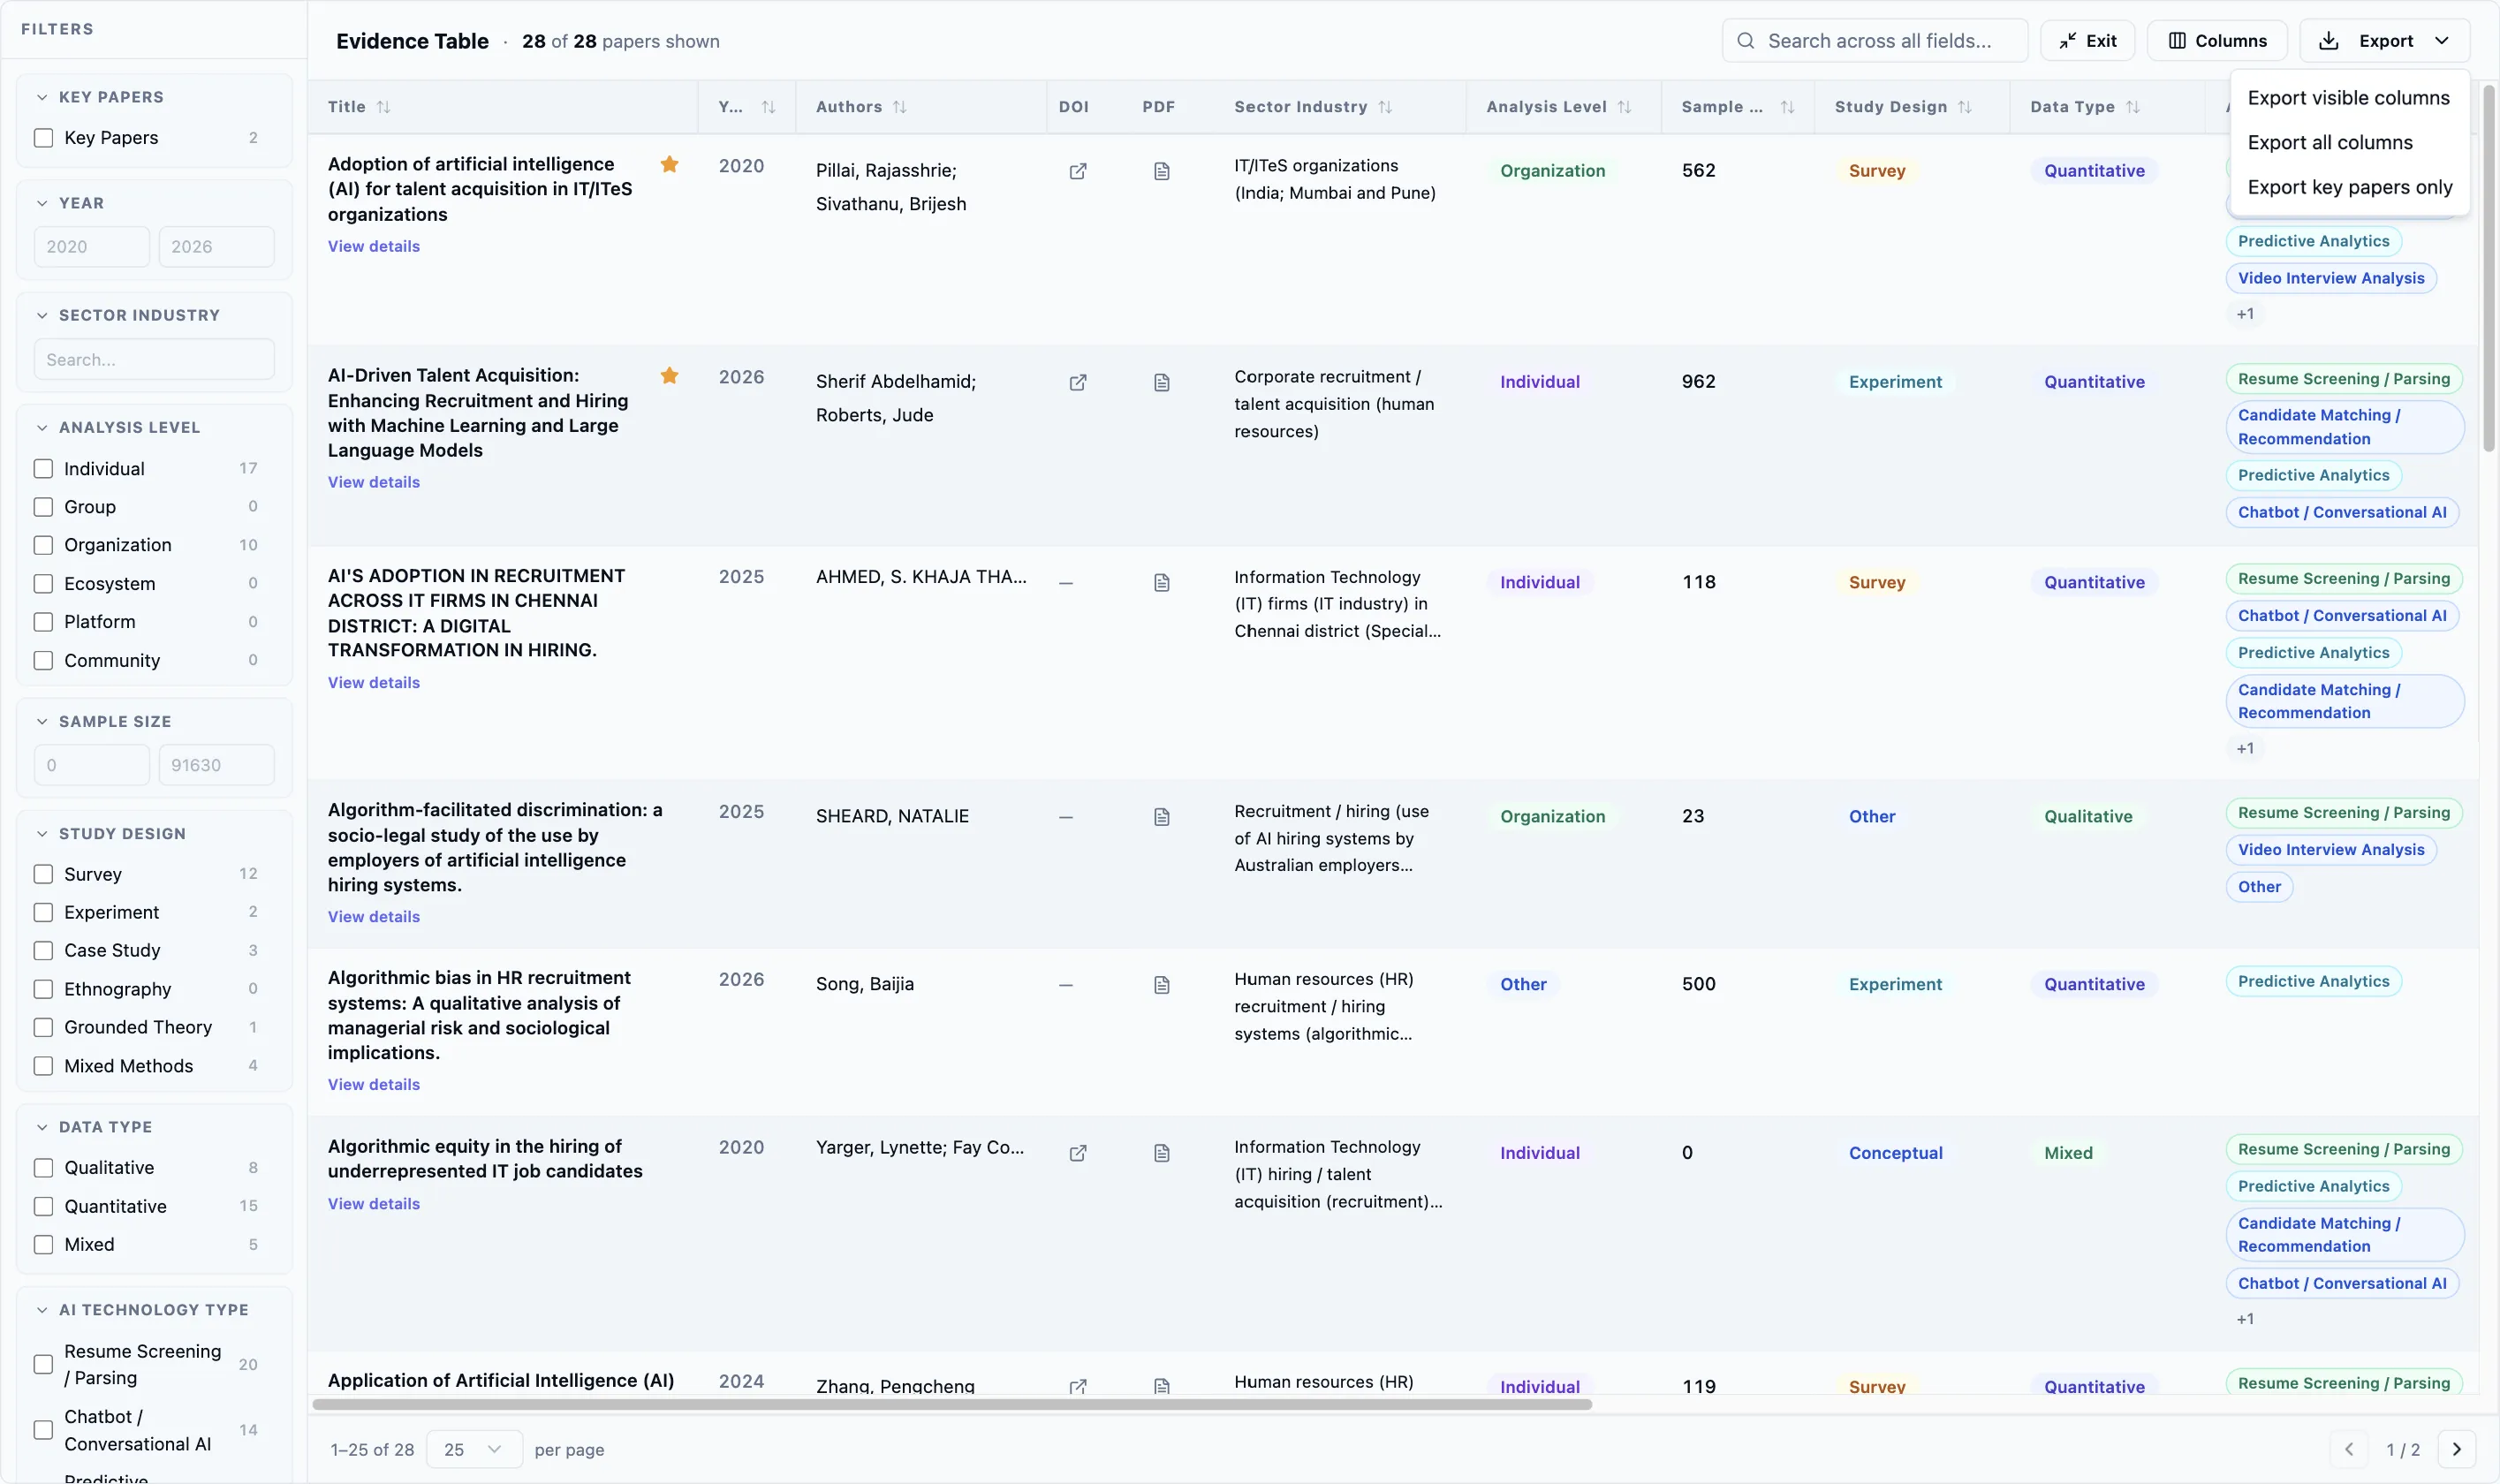The image size is (2500, 1484).
Task: Choose Export all columns
Action: coord(2348,143)
